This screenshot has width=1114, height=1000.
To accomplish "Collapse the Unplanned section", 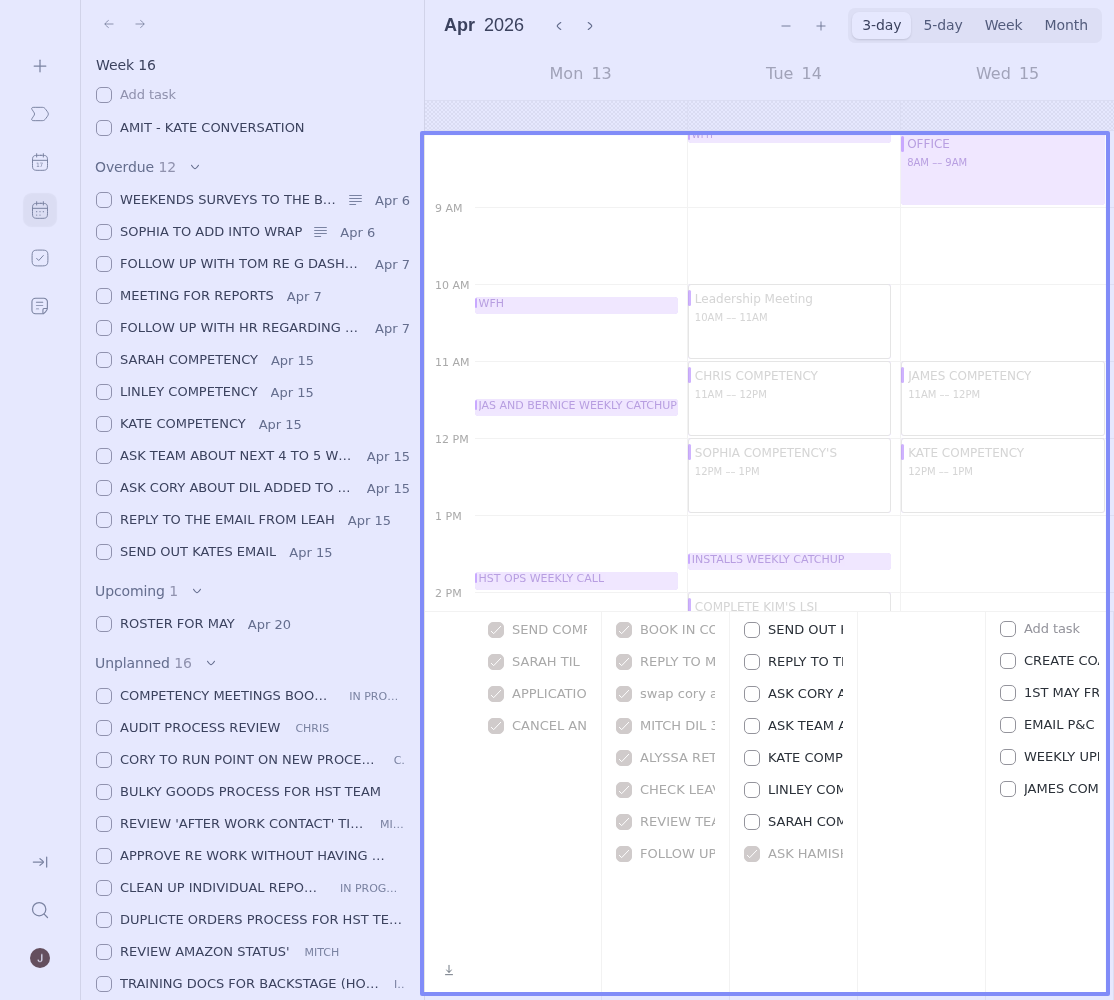I will click(x=211, y=663).
